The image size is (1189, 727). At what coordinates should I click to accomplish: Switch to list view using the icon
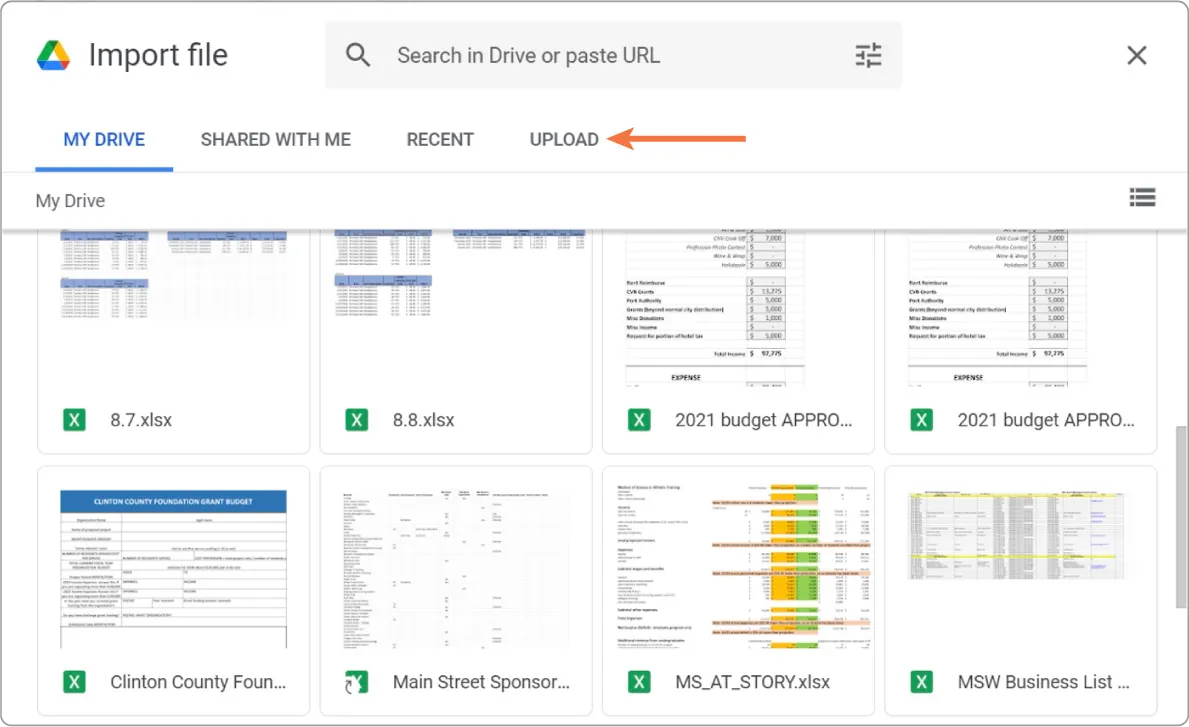click(1142, 197)
